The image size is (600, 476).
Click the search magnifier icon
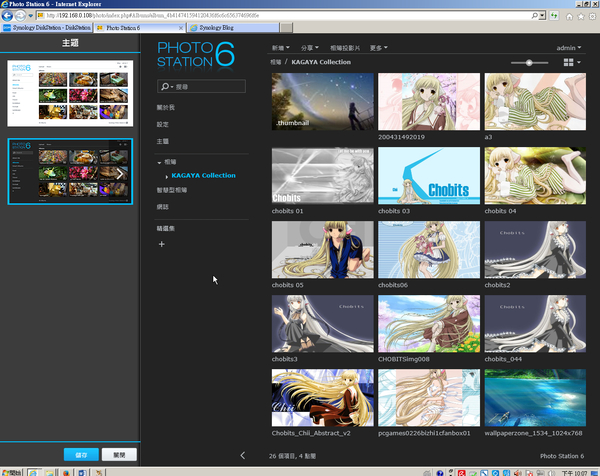164,87
